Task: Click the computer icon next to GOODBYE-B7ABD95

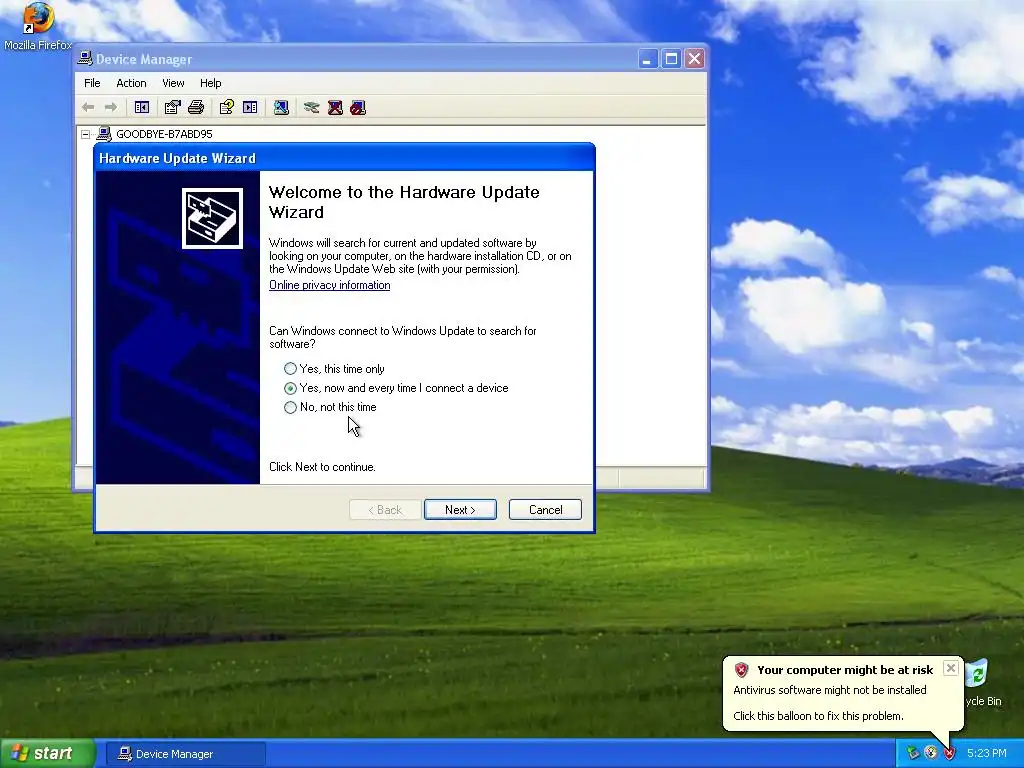Action: (x=104, y=134)
